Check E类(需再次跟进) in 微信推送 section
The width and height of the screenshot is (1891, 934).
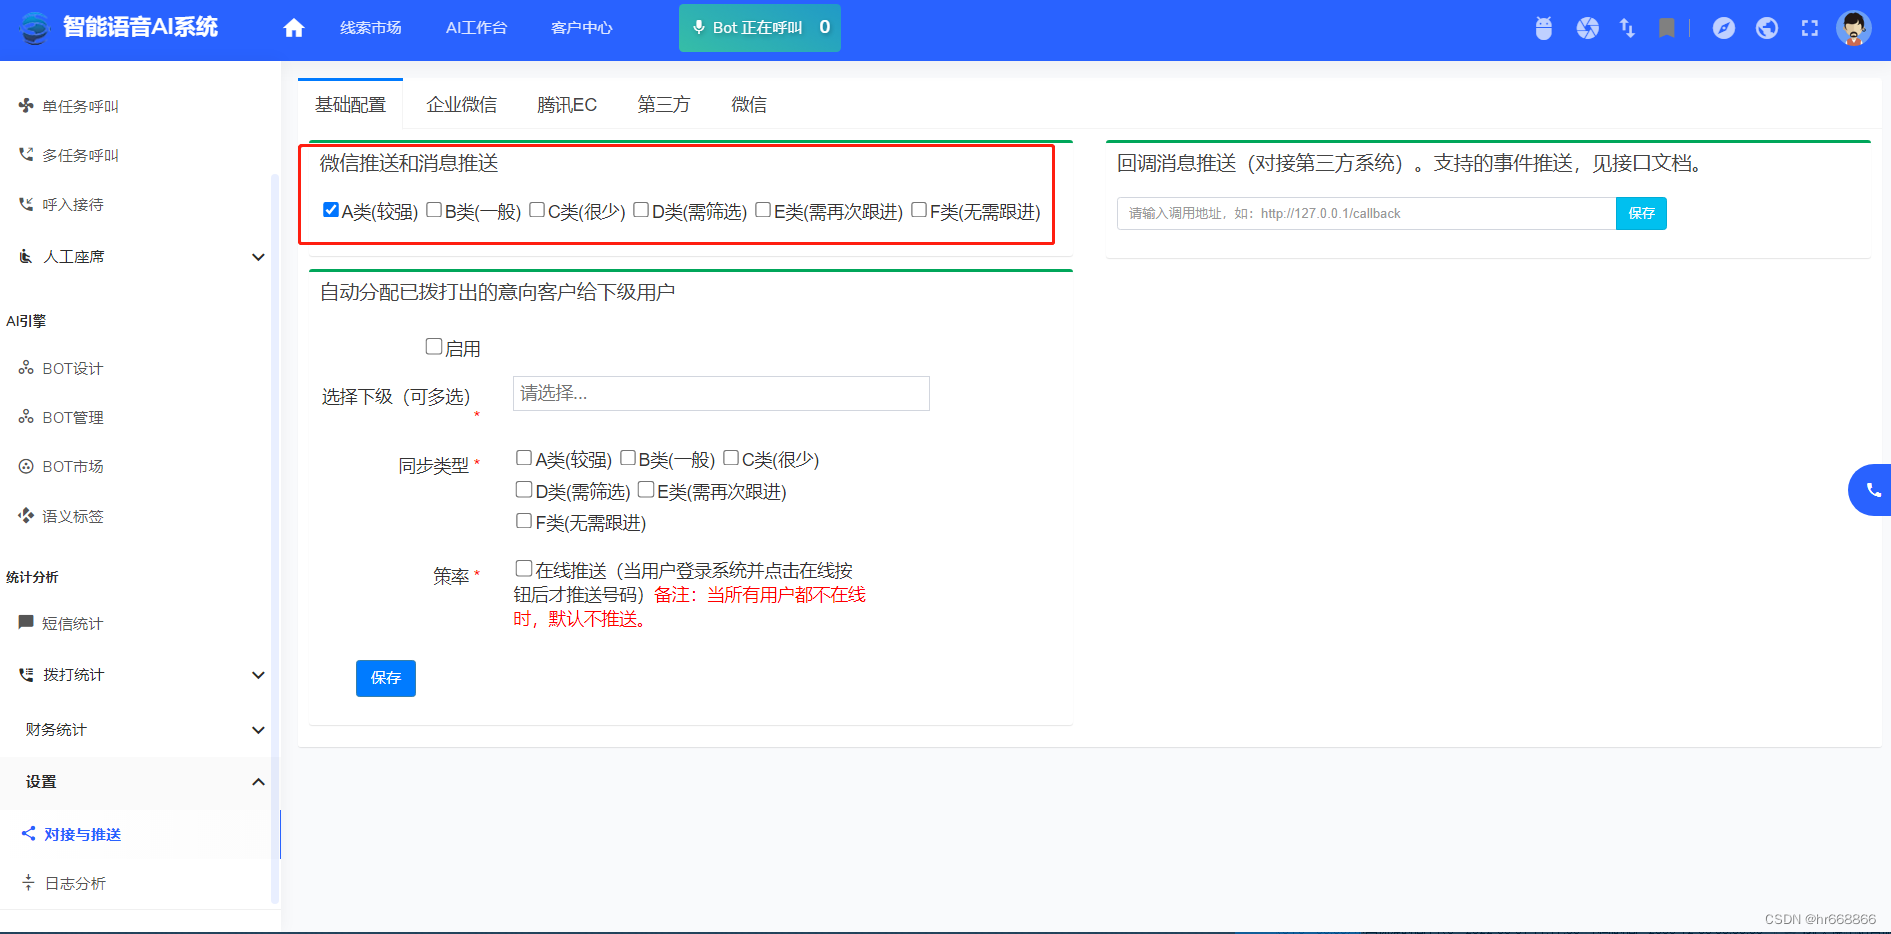(763, 210)
